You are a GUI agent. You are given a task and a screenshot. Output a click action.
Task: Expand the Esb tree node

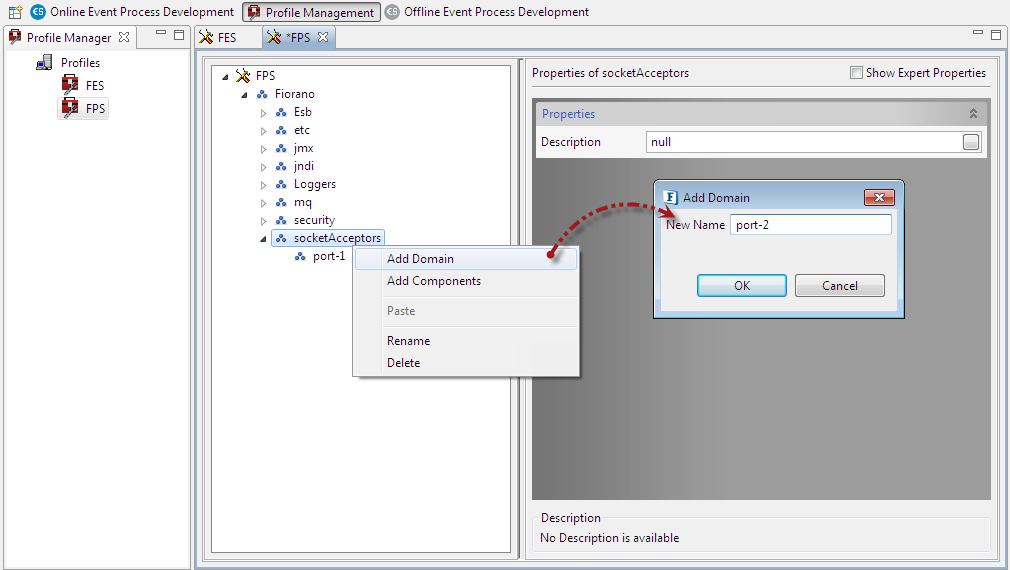(x=263, y=113)
